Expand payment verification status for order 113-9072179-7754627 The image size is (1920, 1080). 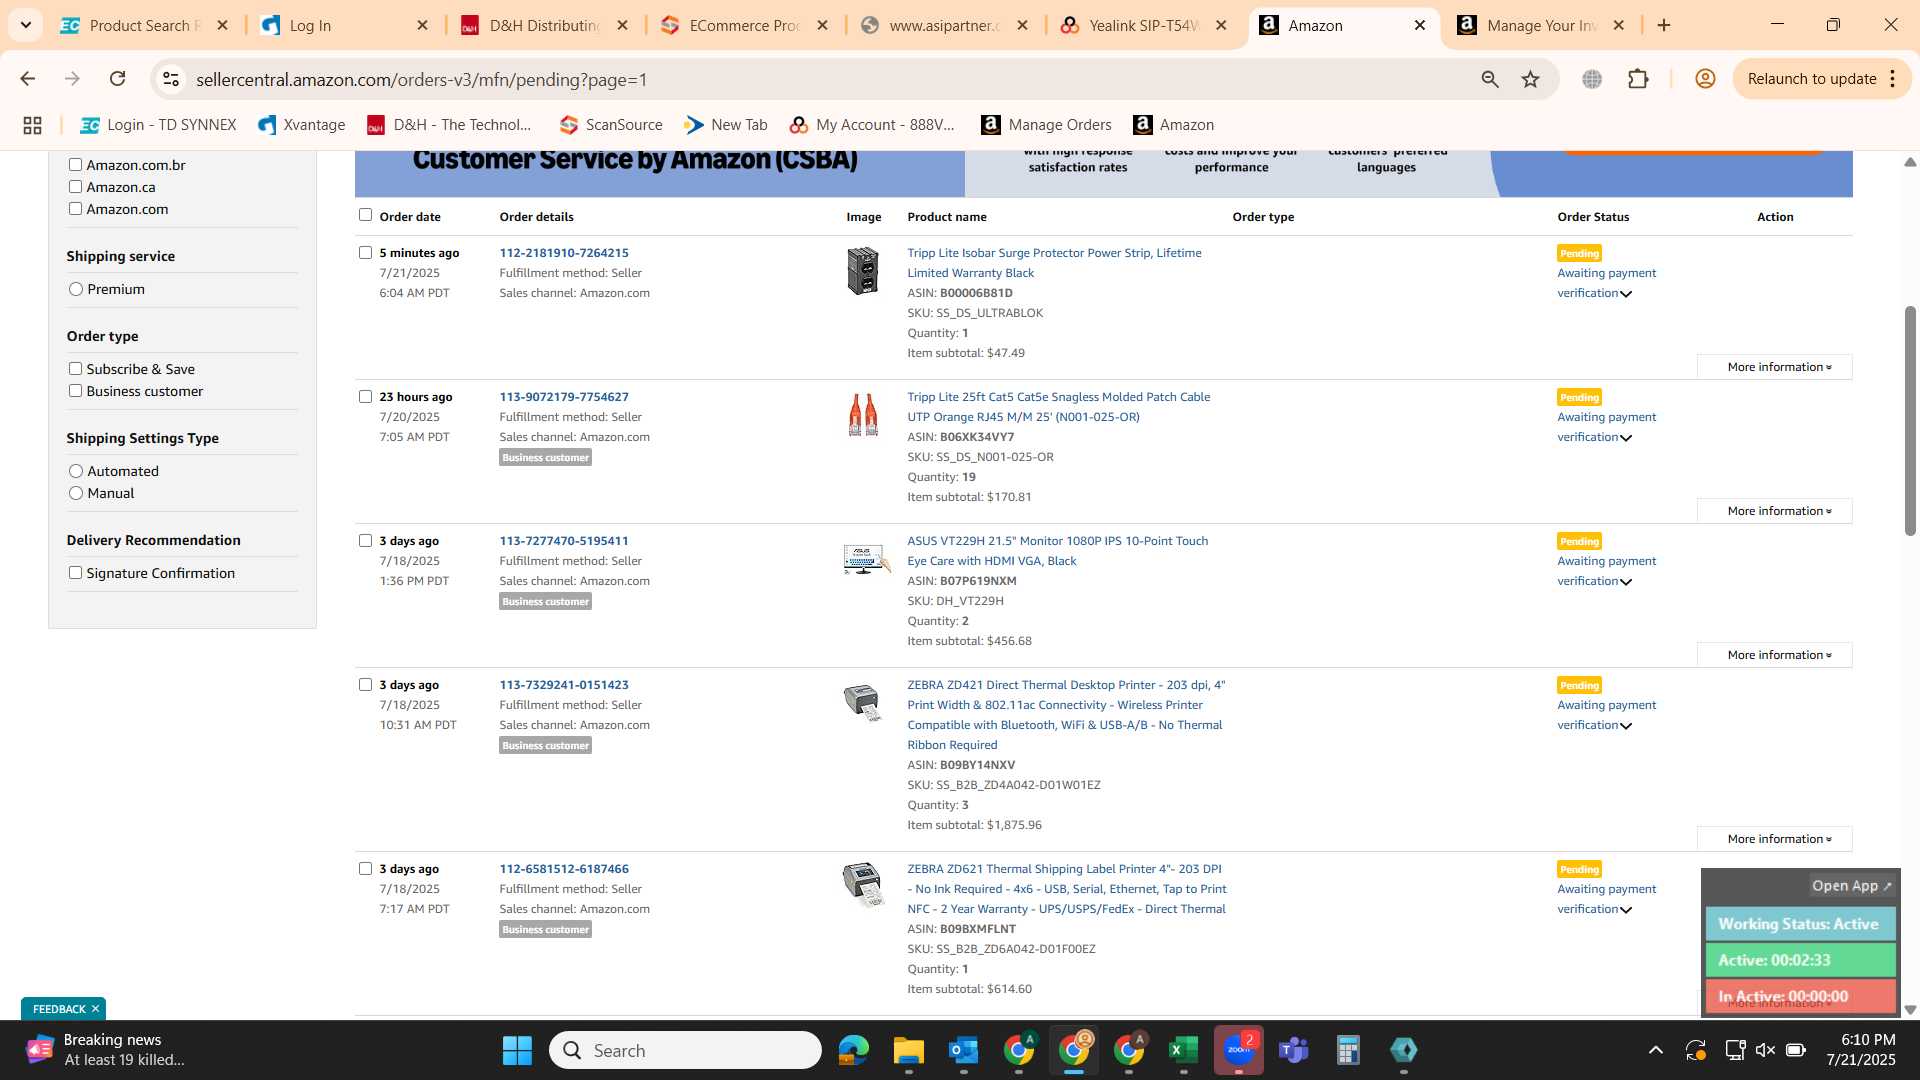[x=1626, y=438]
